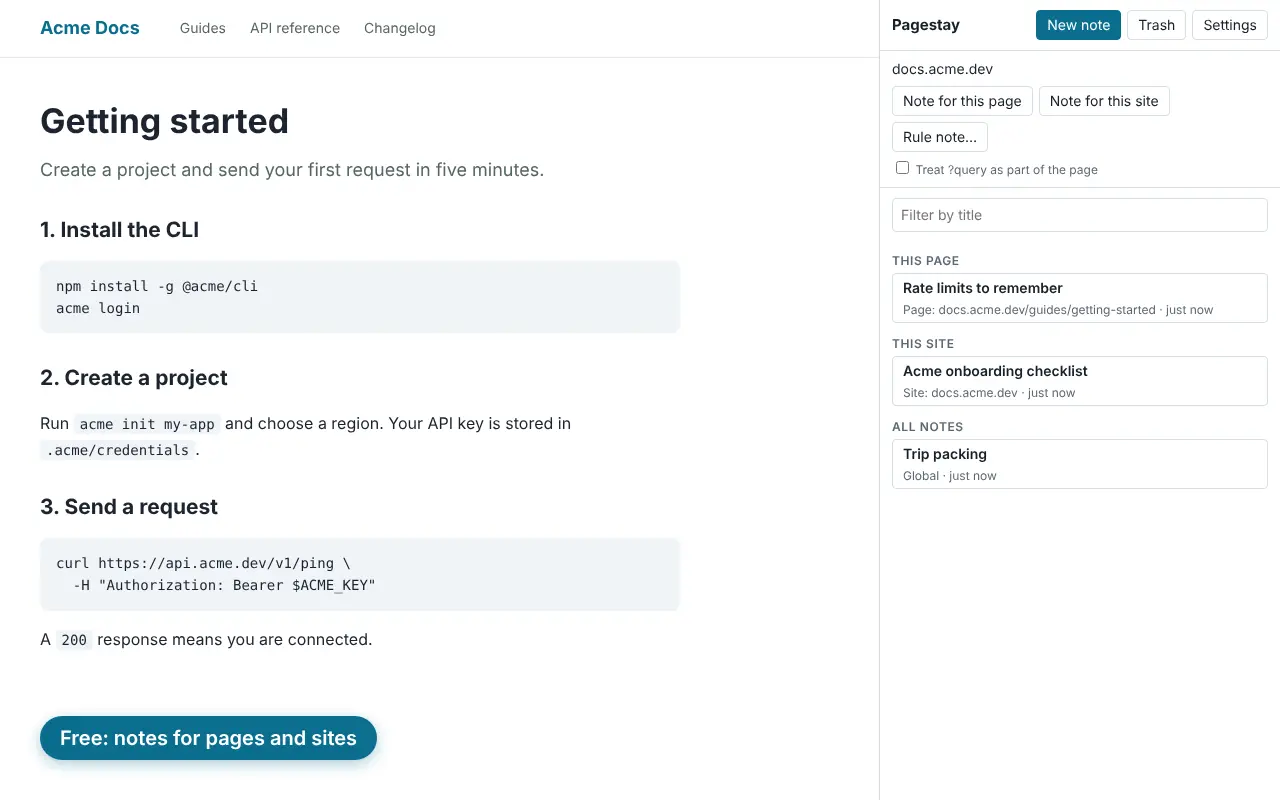The width and height of the screenshot is (1280, 800).
Task: Open the Trash in Pagestay
Action: click(x=1156, y=25)
